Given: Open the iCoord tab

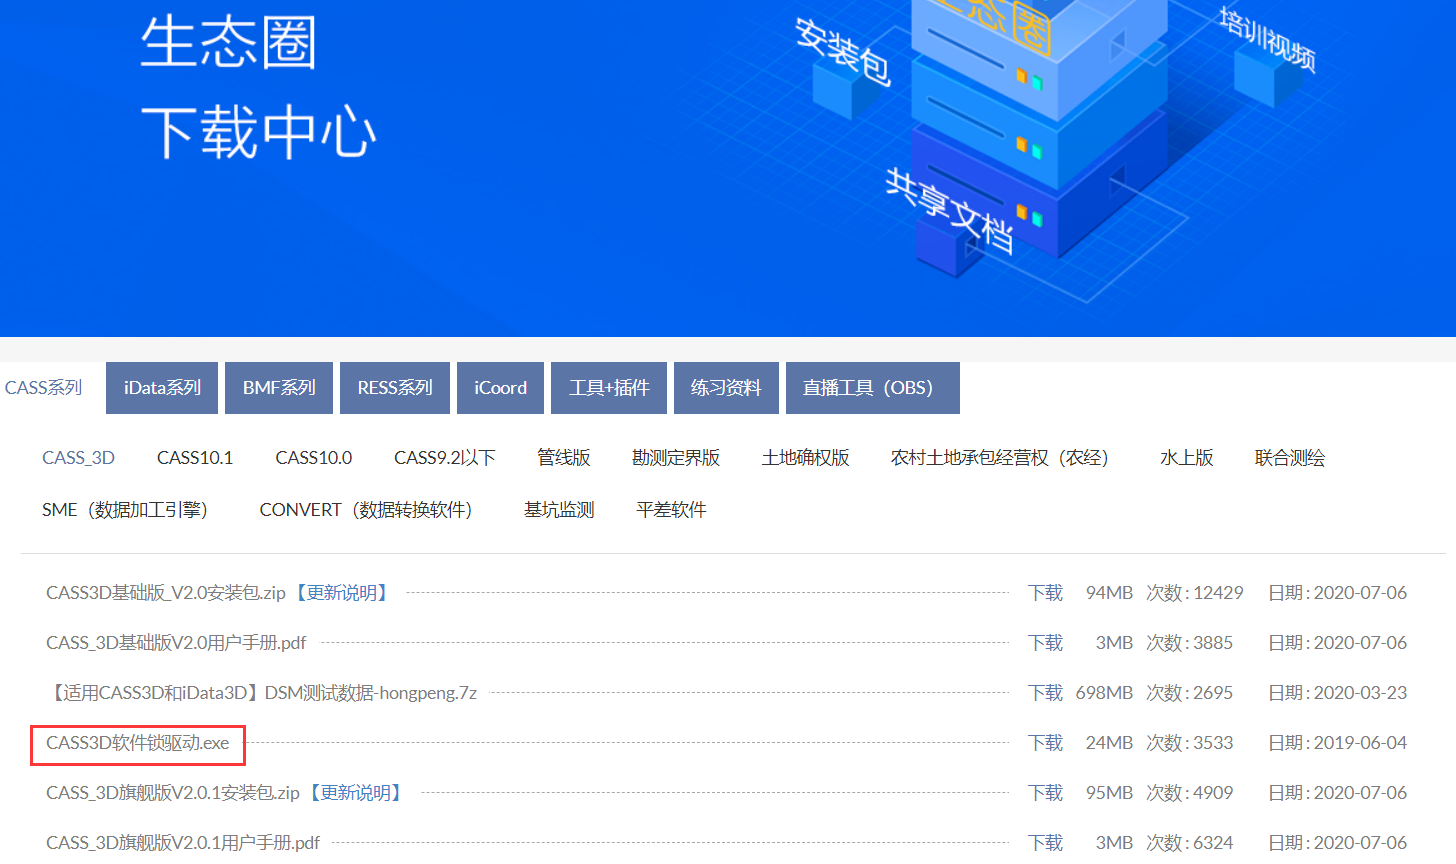Looking at the screenshot, I should (500, 388).
